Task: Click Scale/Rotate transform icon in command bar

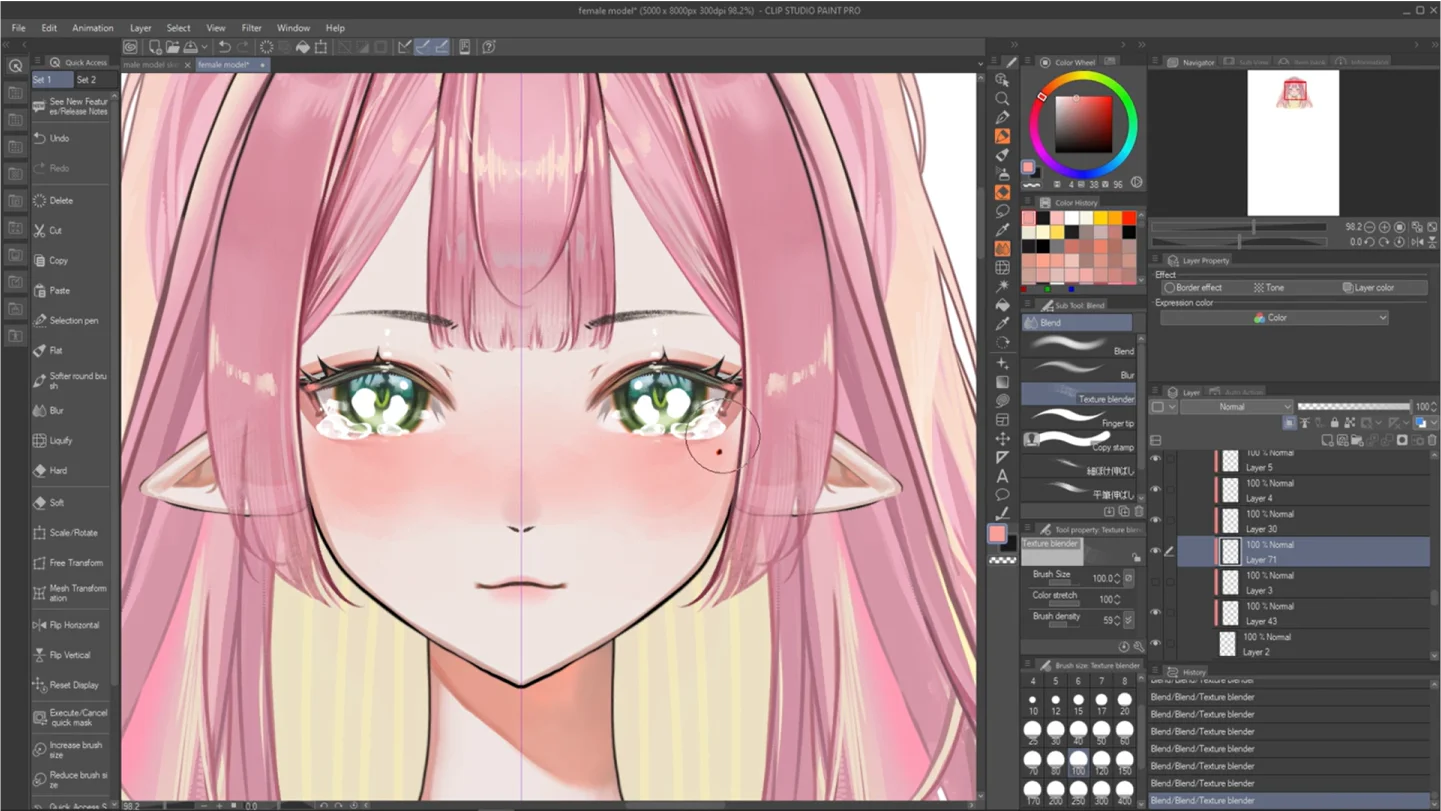Action: tap(321, 47)
